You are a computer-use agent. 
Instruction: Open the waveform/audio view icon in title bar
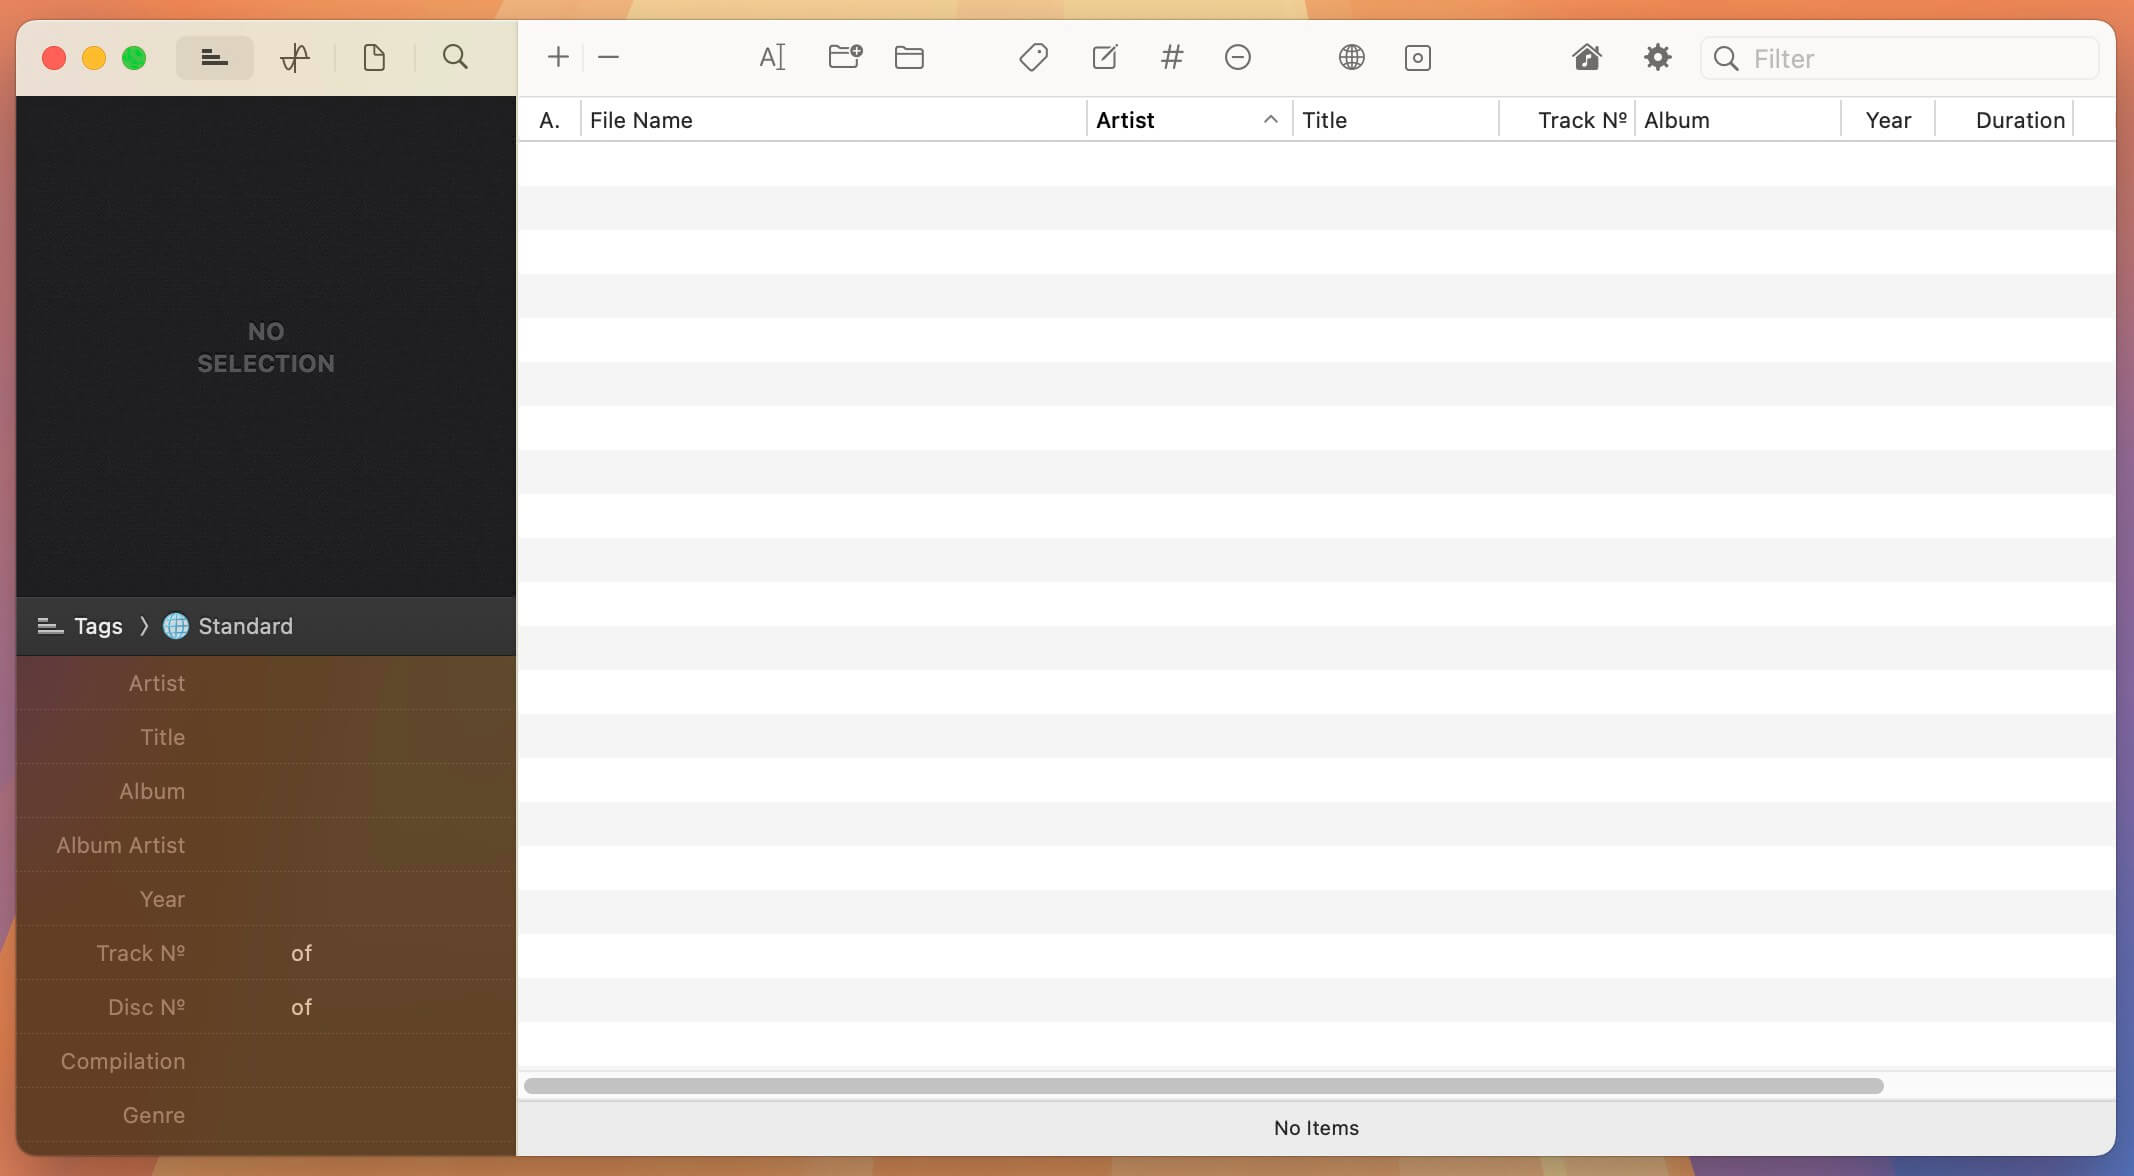[x=294, y=57]
